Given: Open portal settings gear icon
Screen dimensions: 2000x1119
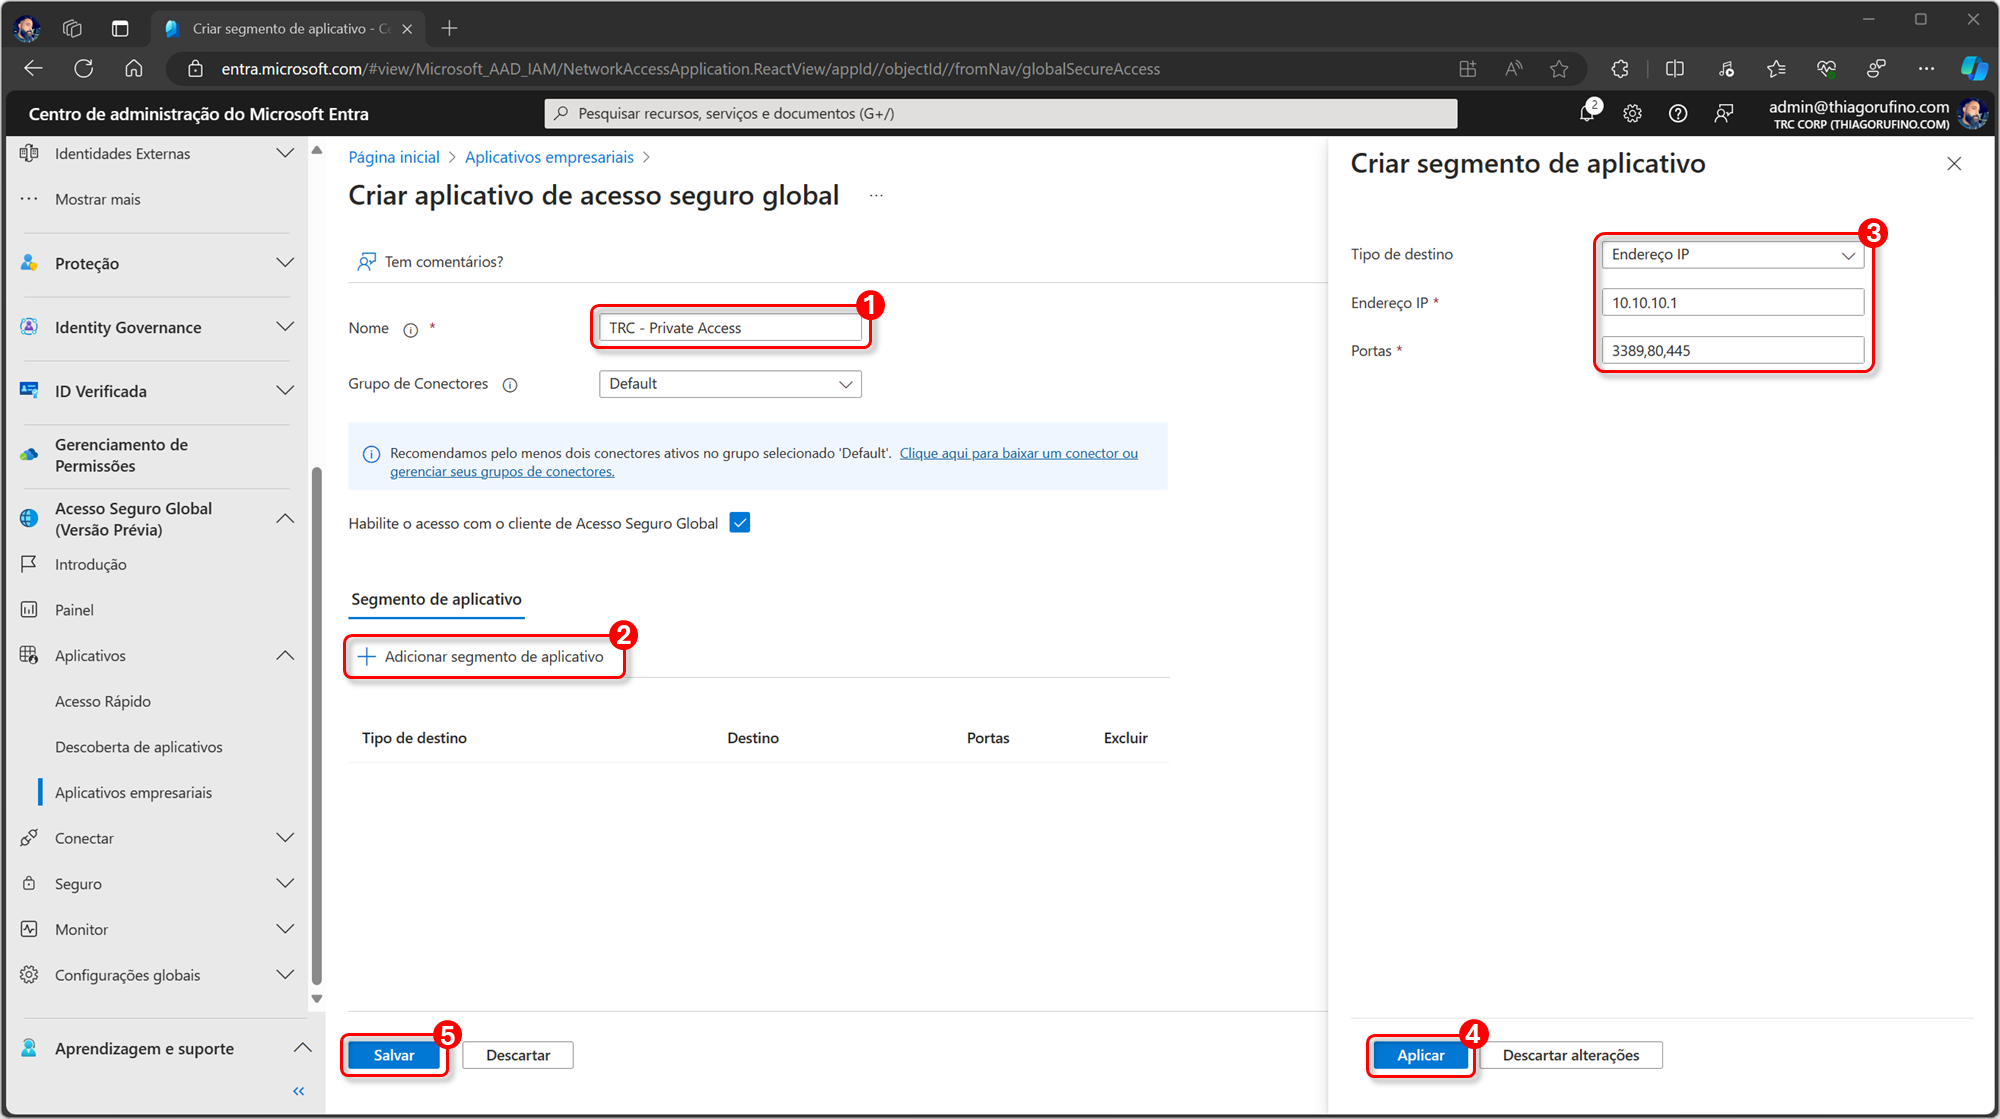Looking at the screenshot, I should click(x=1633, y=114).
